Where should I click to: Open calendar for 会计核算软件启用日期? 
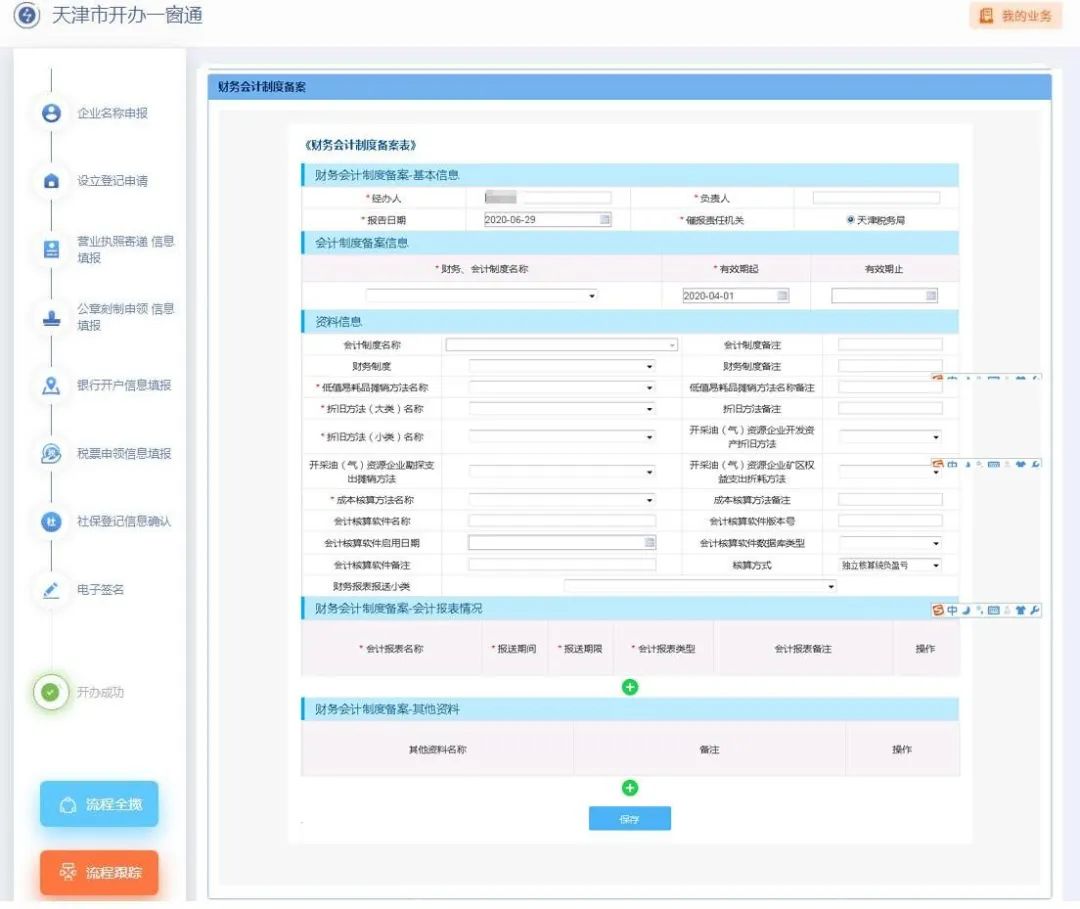pyautogui.click(x=650, y=543)
